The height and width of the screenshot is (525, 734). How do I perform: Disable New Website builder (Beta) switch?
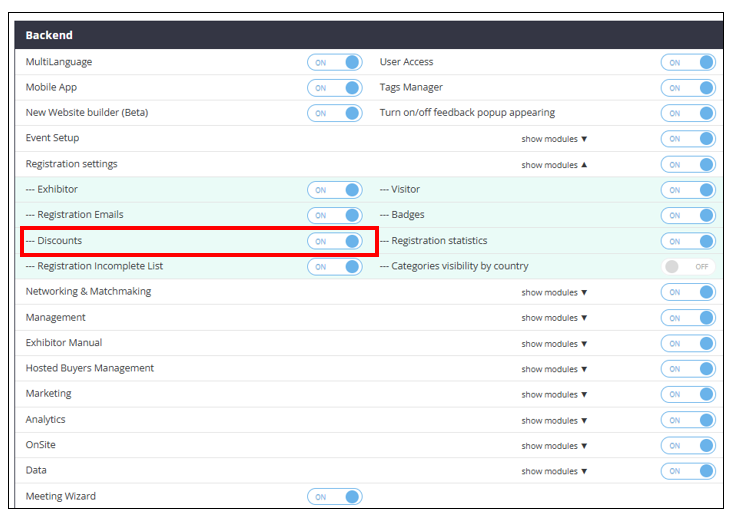tap(334, 113)
